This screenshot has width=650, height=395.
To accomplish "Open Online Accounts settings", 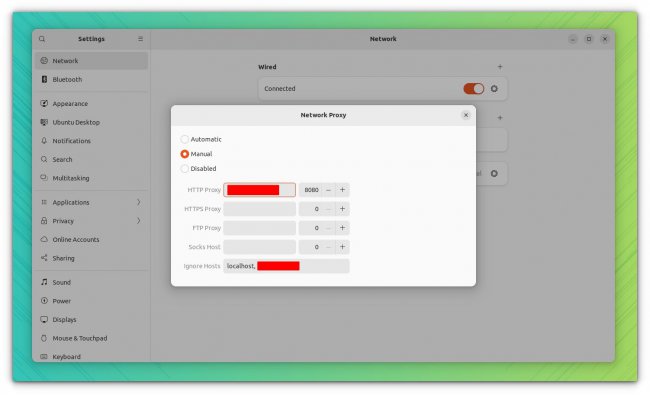I will [x=91, y=240].
